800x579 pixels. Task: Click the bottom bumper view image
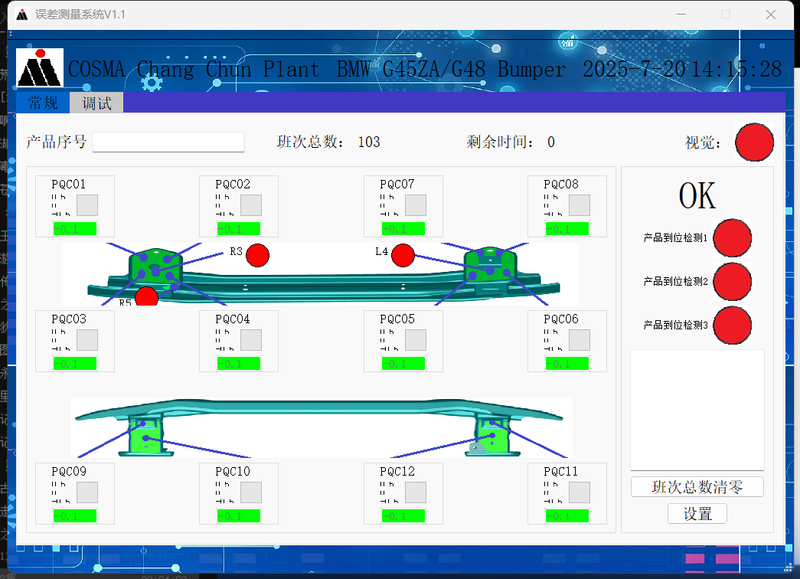[321, 428]
